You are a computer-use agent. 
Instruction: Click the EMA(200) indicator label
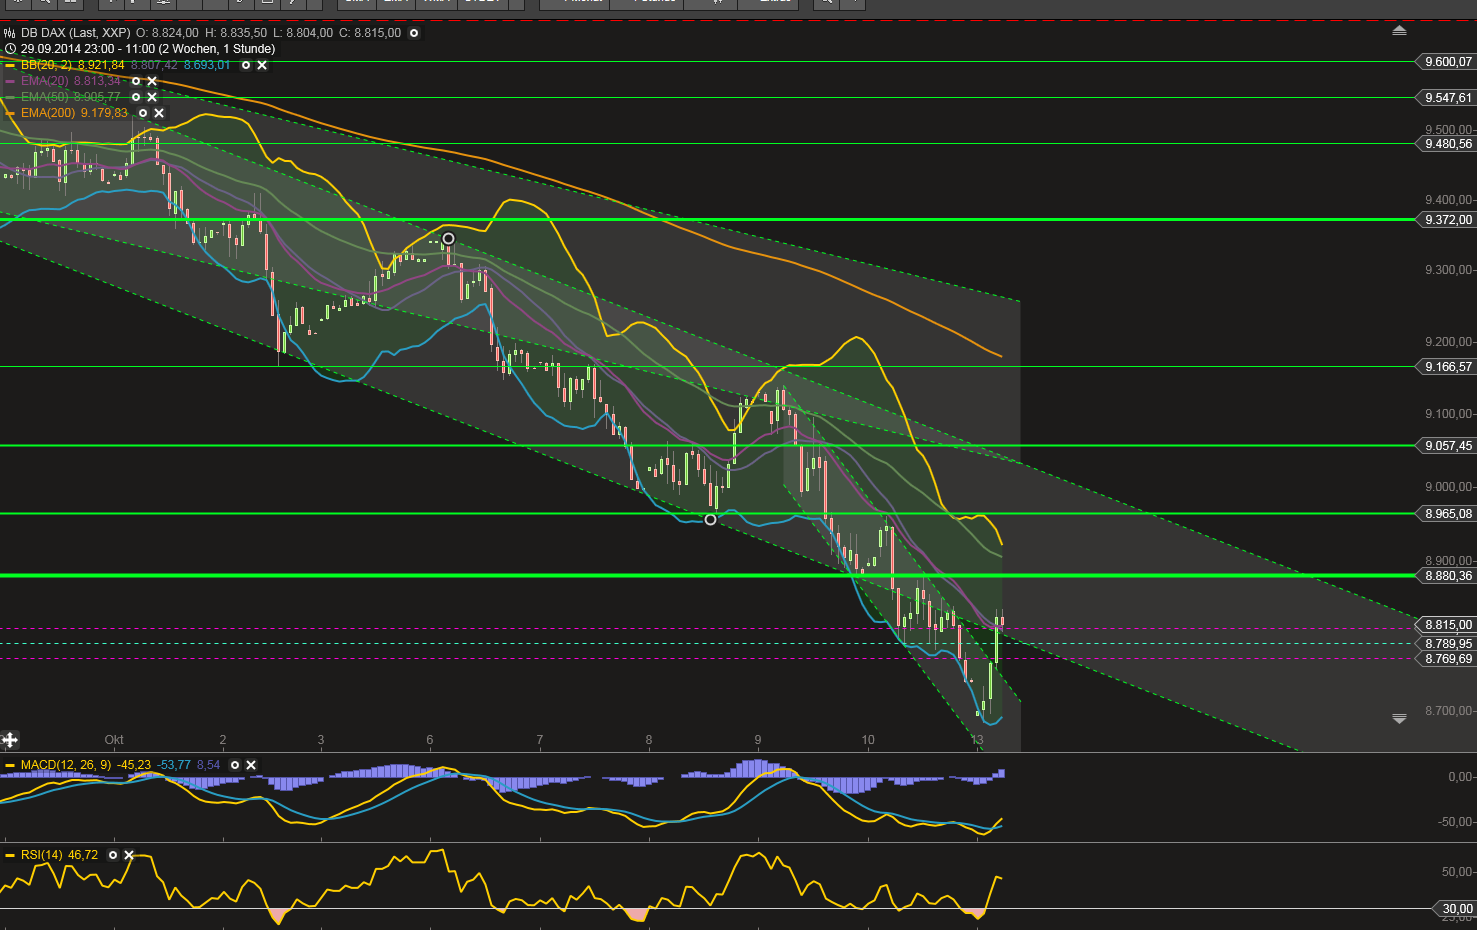point(48,113)
